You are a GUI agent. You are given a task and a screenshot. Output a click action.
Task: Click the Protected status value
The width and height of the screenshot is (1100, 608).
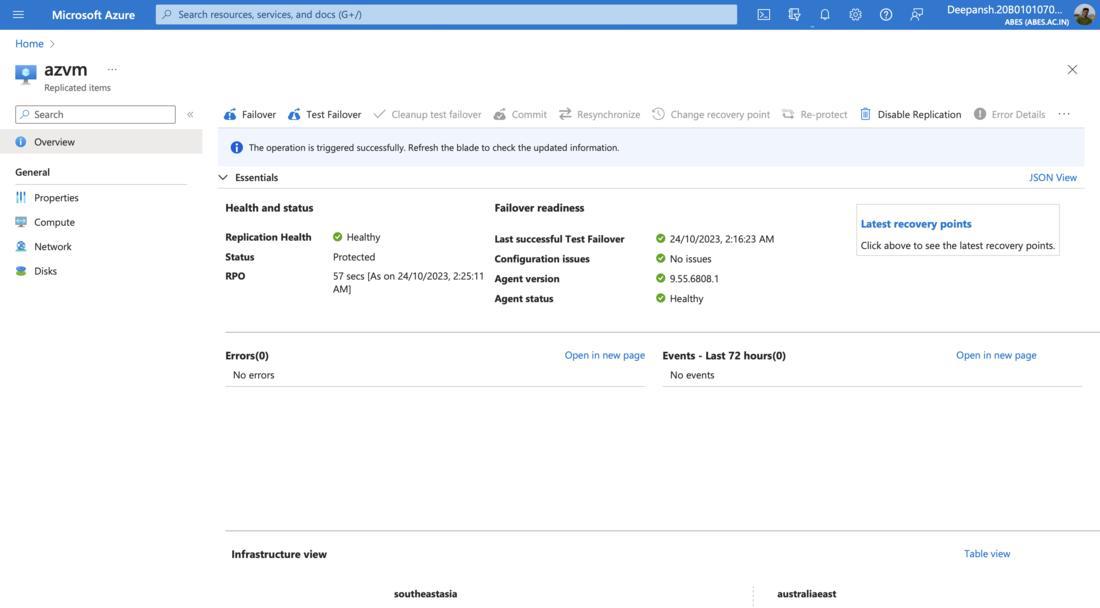coord(354,257)
